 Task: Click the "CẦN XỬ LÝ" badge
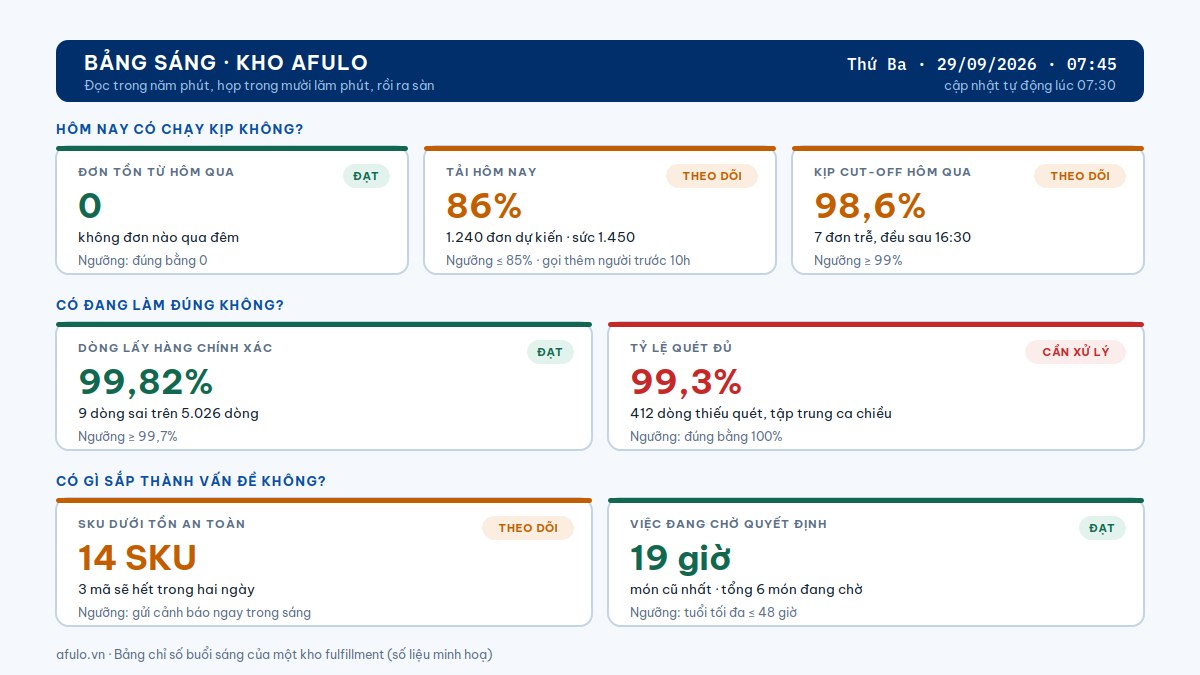coord(1076,352)
